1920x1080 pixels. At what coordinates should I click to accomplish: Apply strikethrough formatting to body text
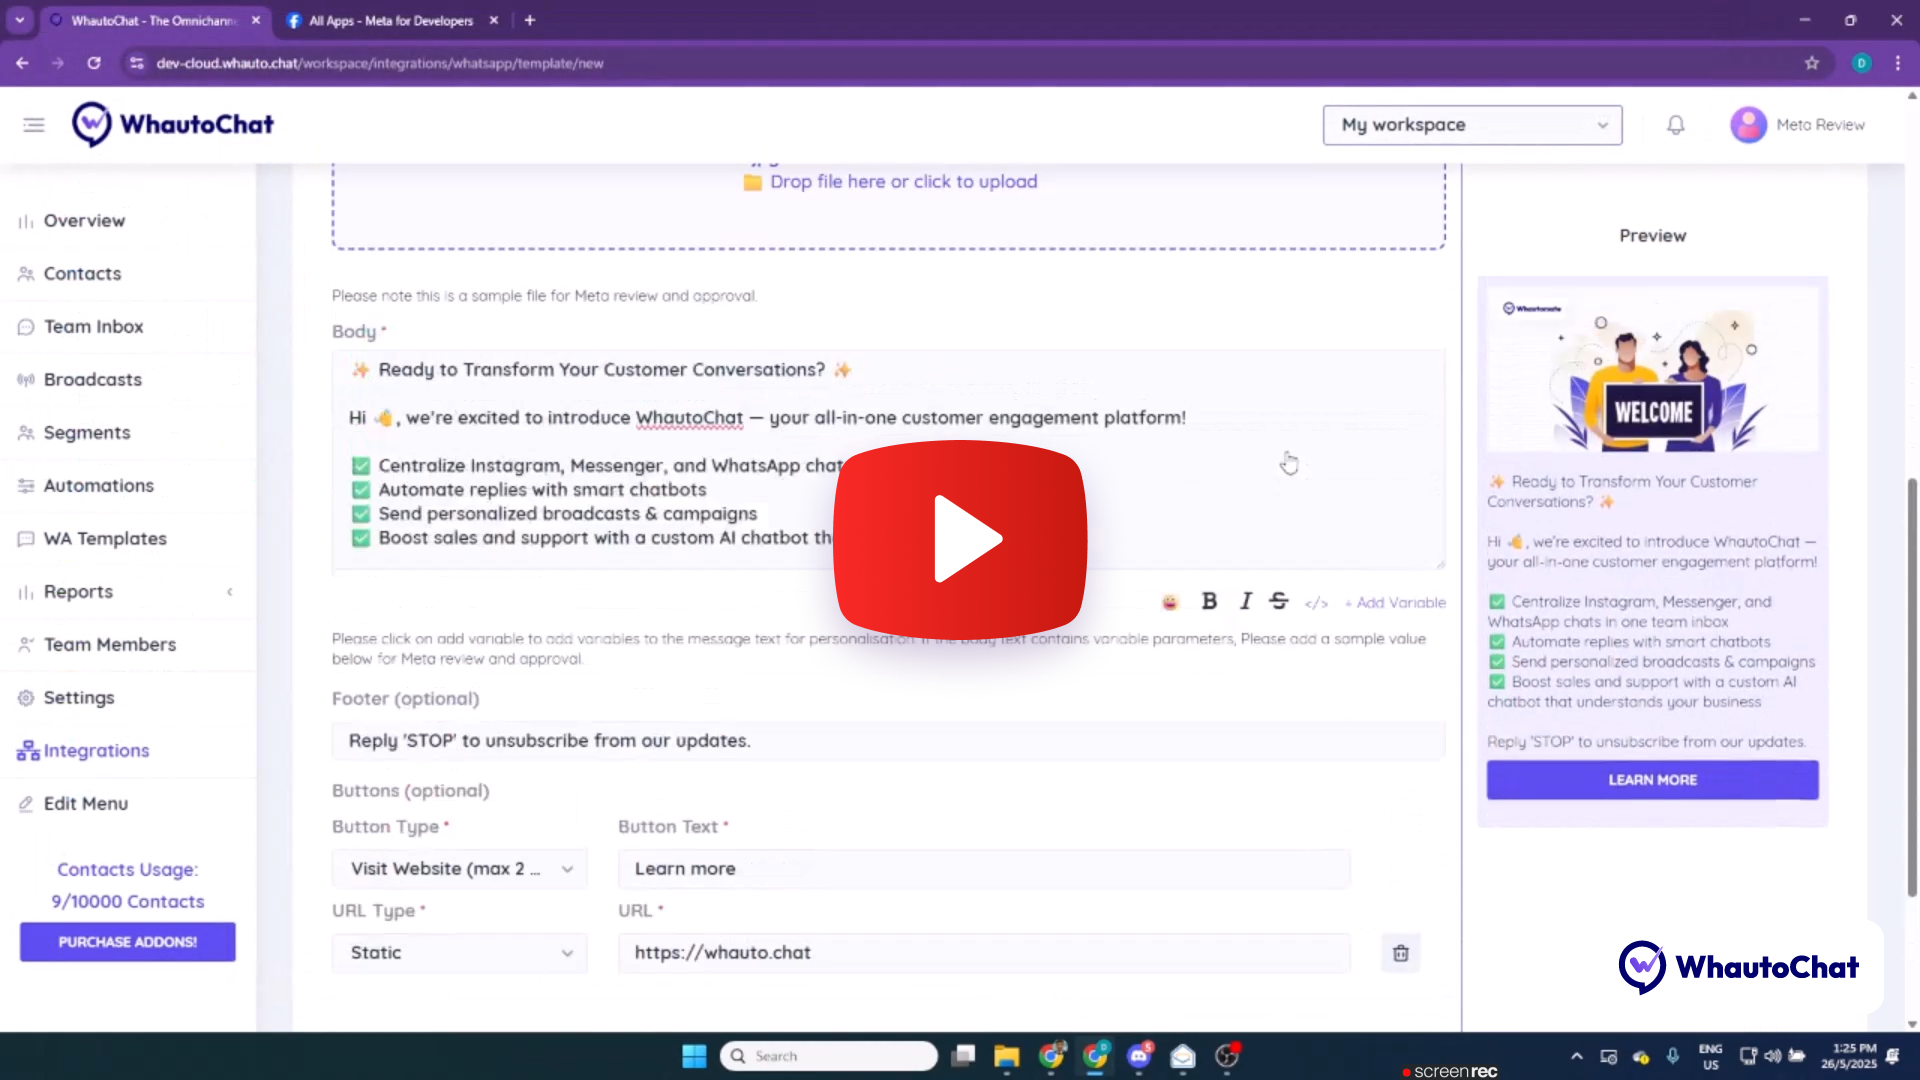[x=1279, y=602]
